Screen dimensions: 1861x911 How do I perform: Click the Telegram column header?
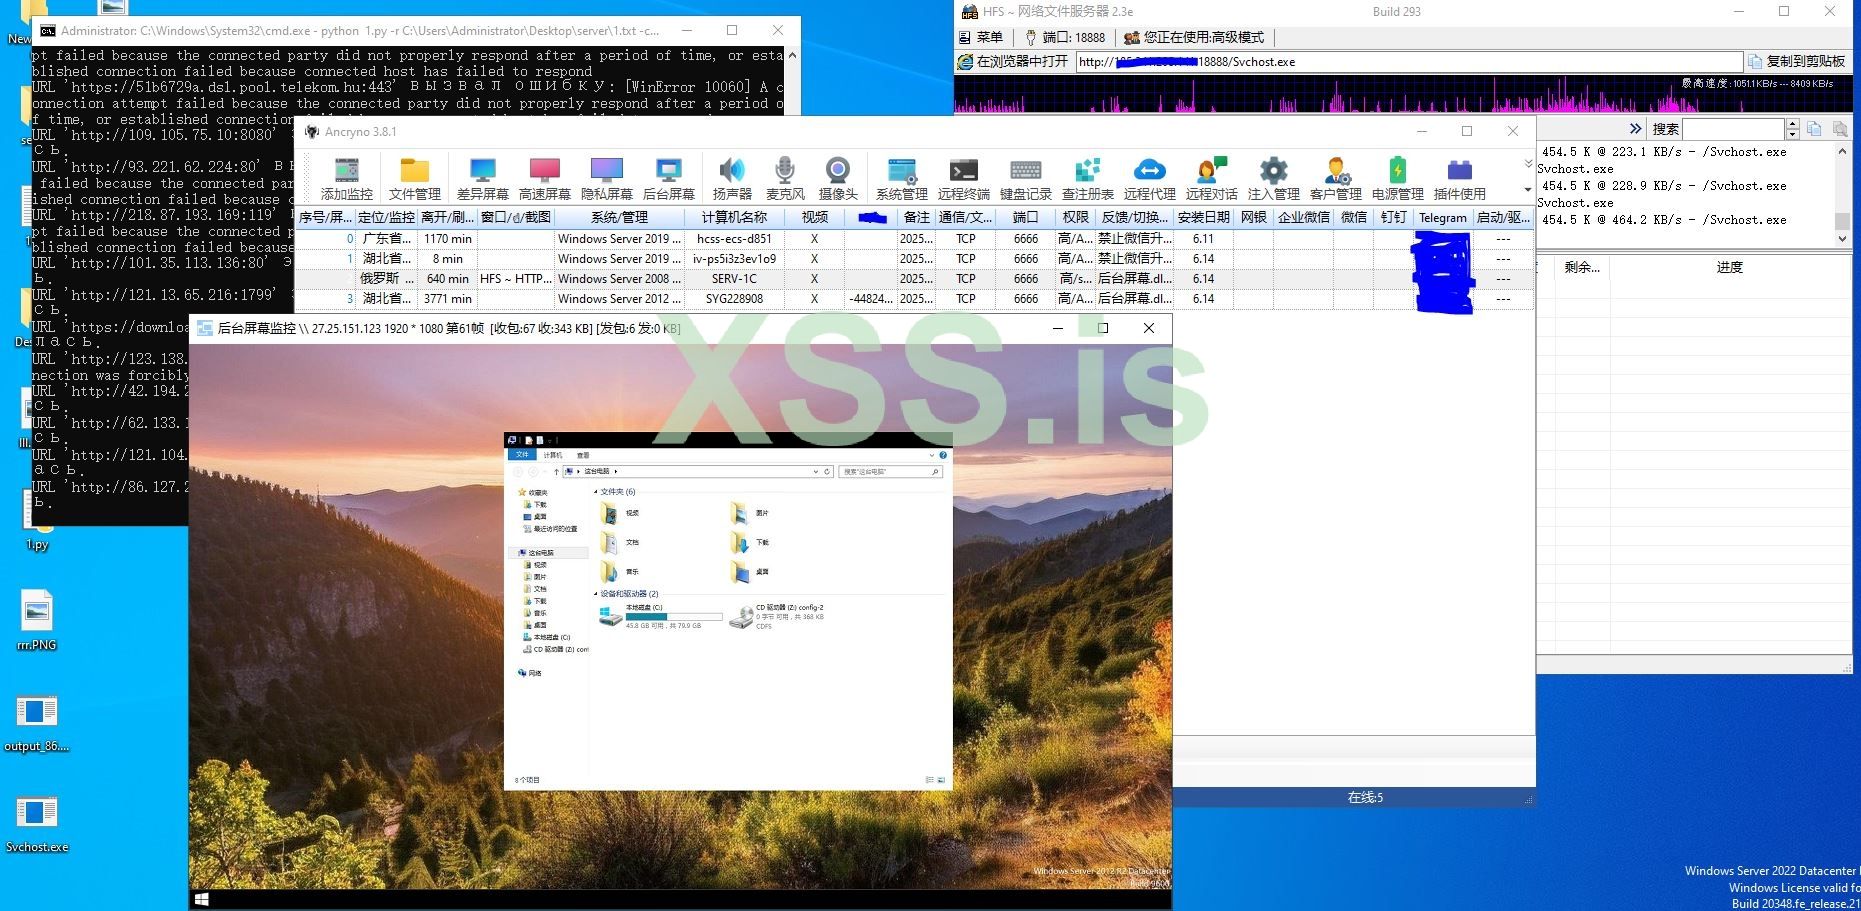[1442, 217]
